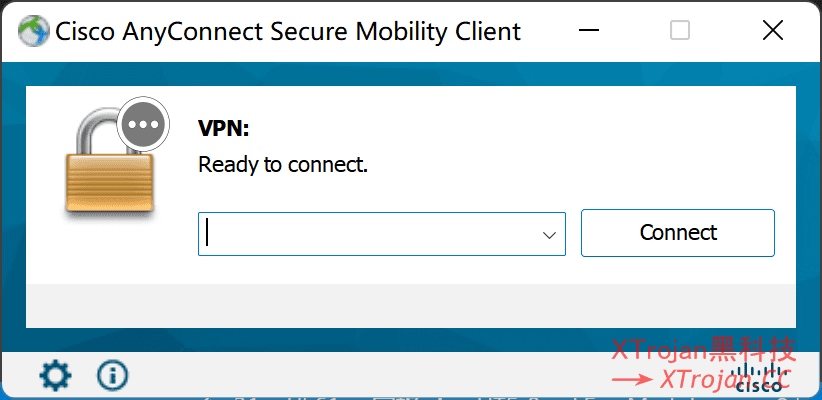
Task: Close the AnyConnect window
Action: (x=773, y=31)
